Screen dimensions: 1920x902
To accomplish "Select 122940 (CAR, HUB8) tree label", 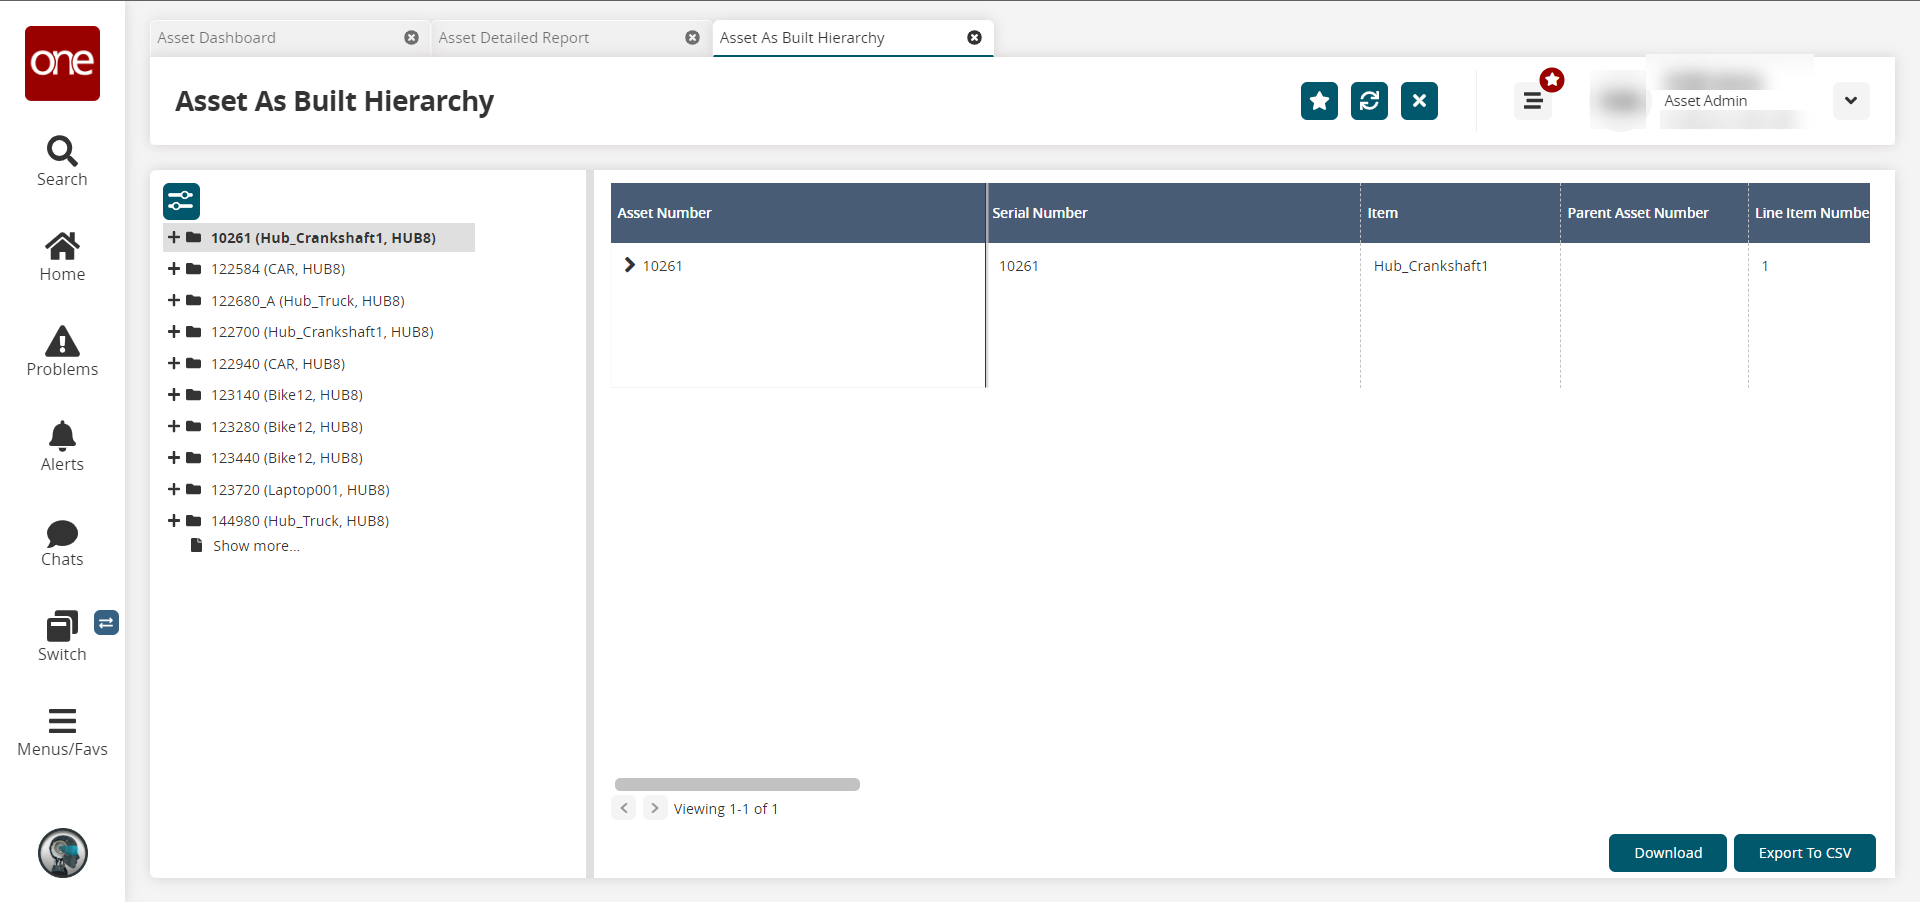I will coord(278,364).
